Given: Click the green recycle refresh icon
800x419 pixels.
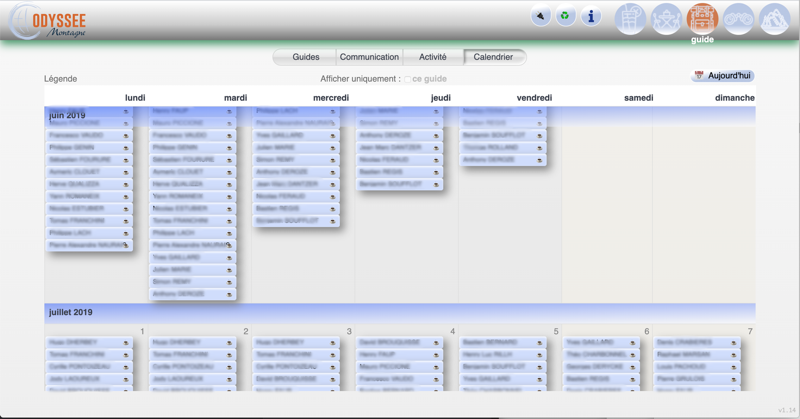Looking at the screenshot, I should tap(565, 17).
